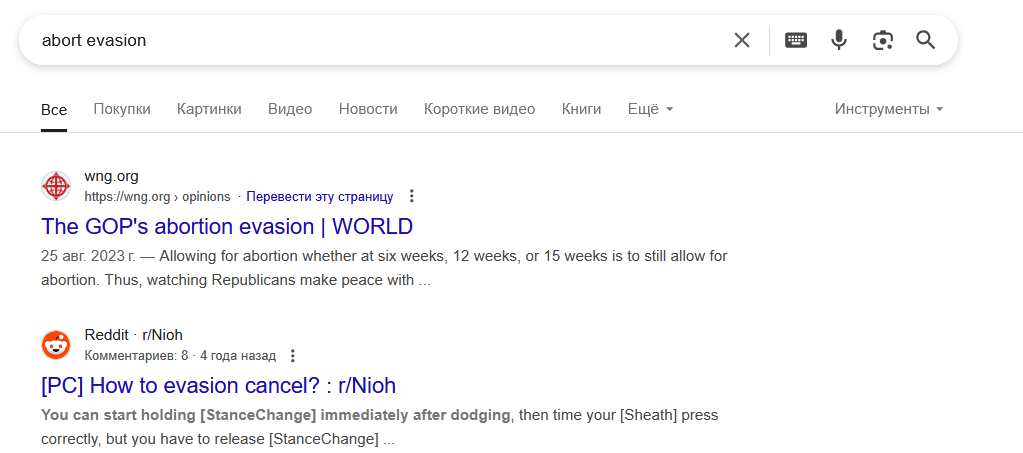Click the magnifying glass search button
The image size is (1023, 453).
tap(926, 40)
